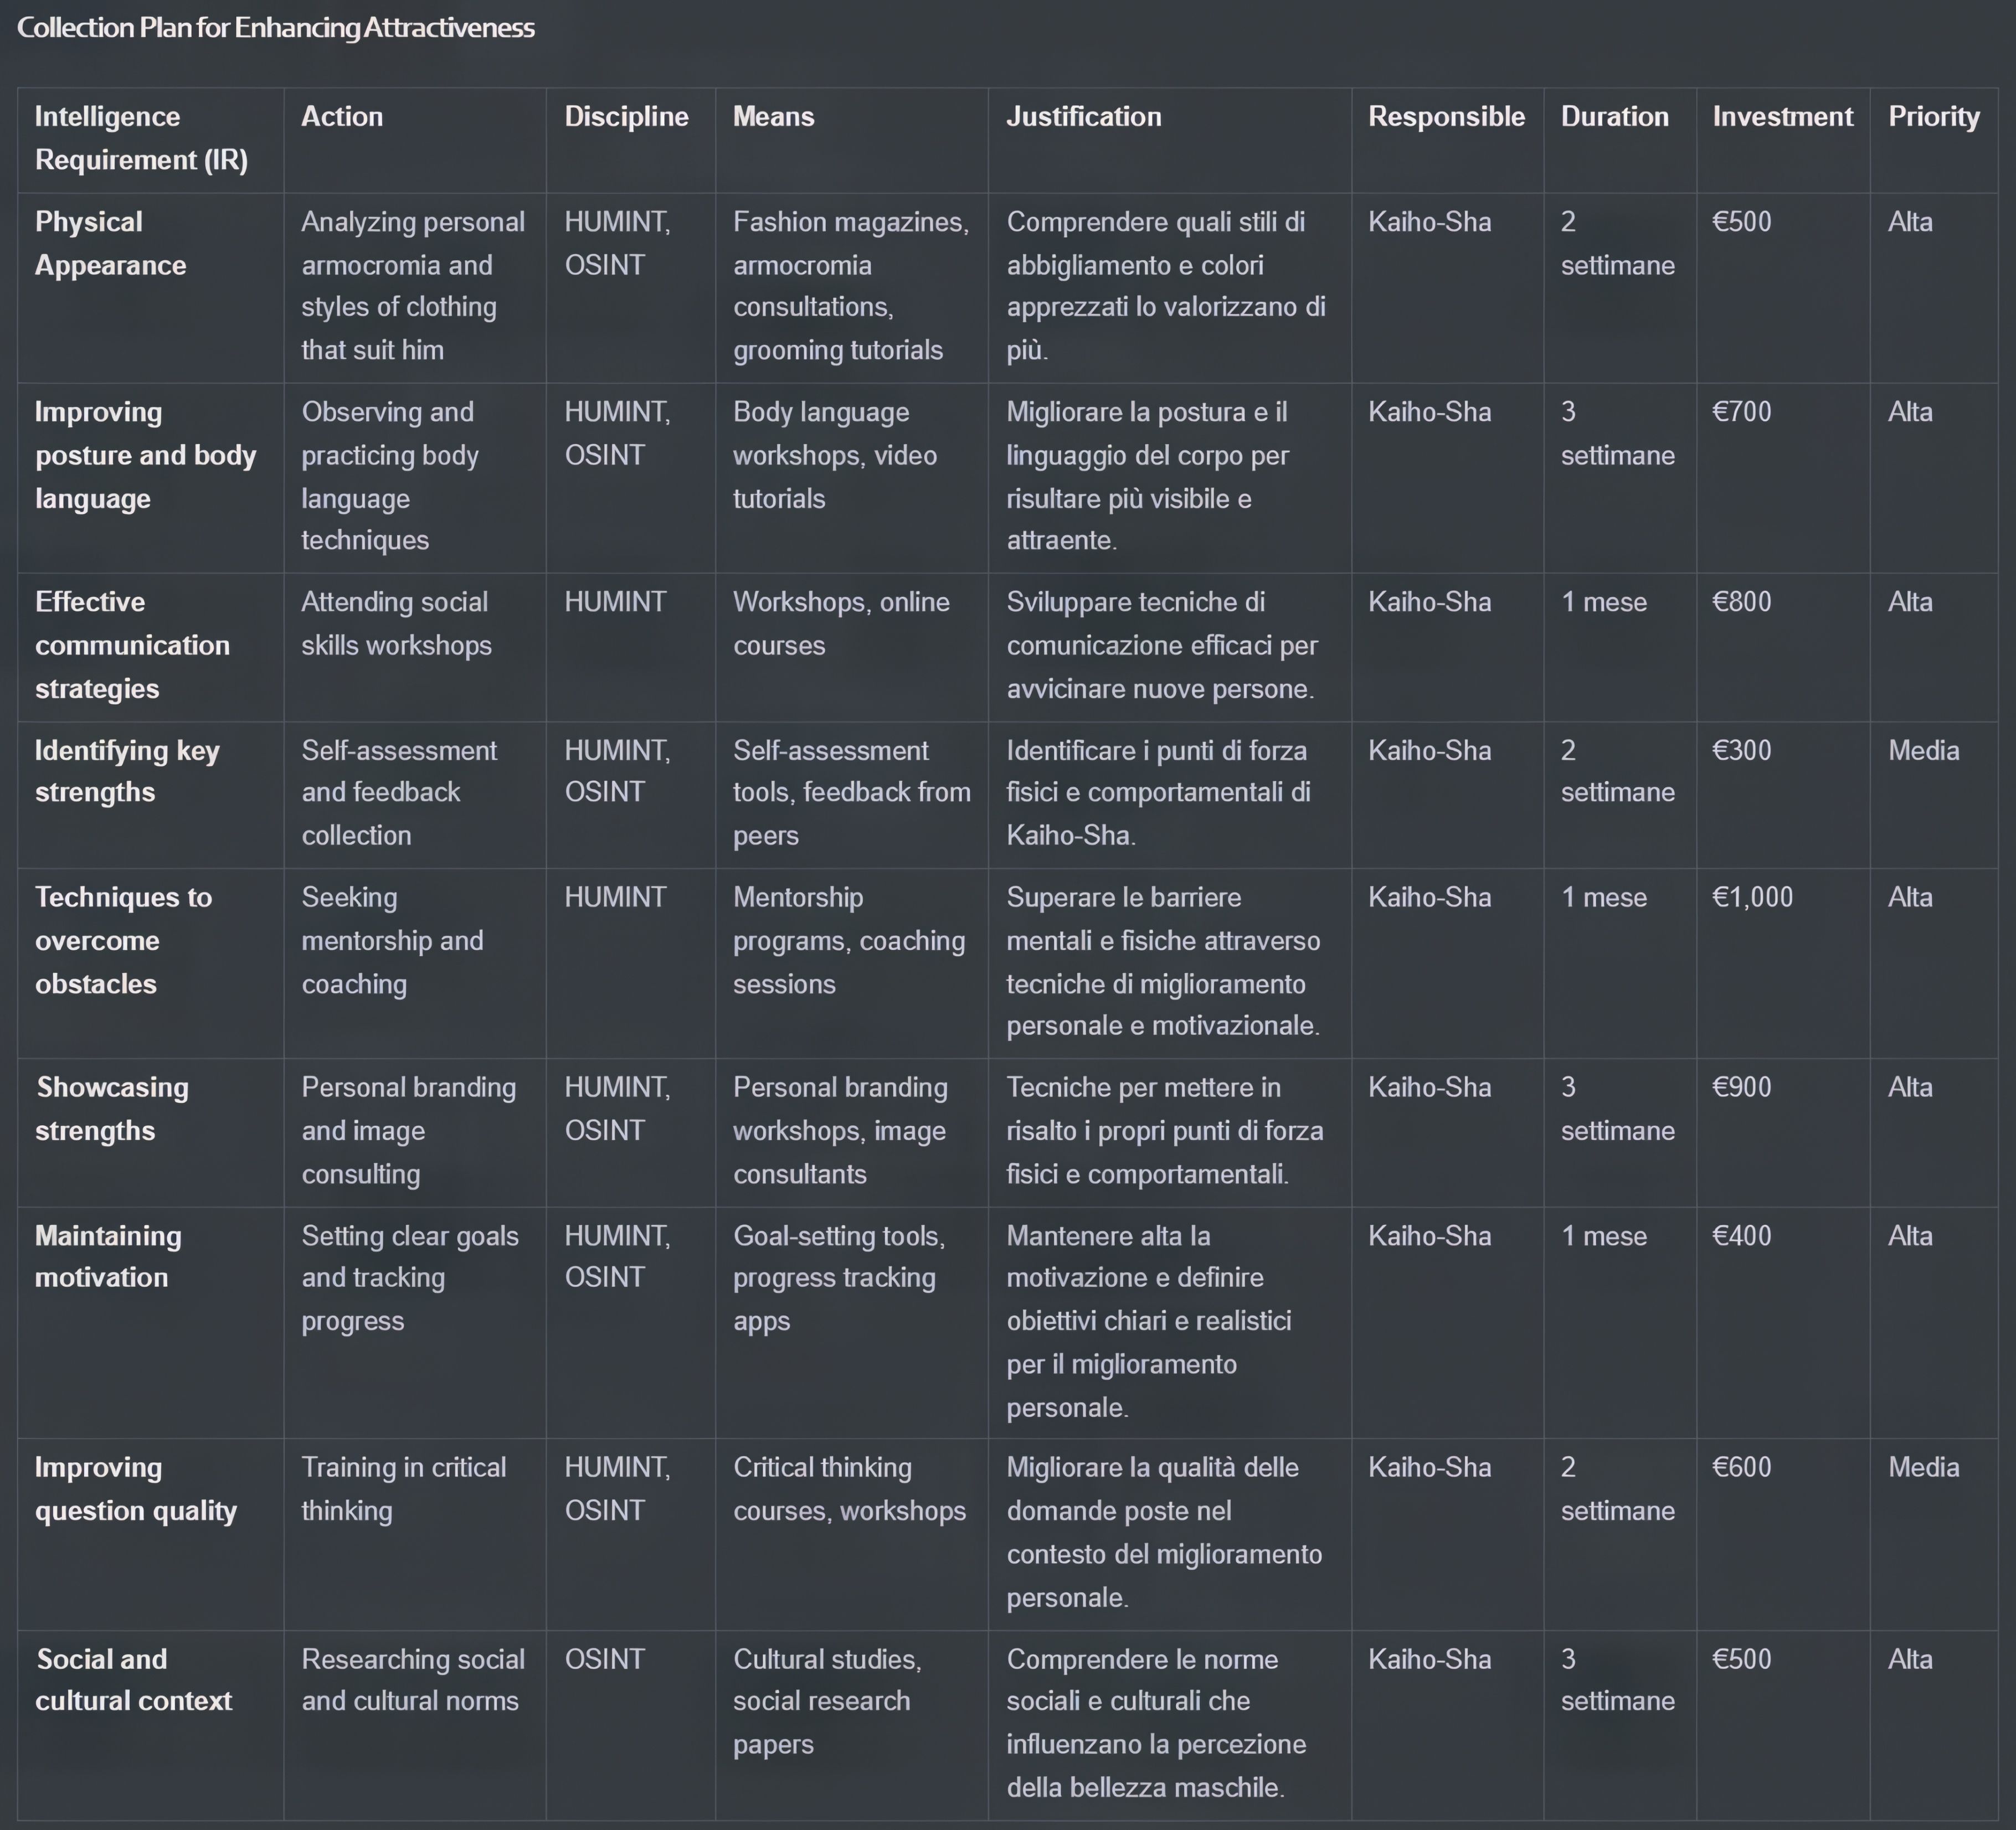Click the 'Responsible' column header
Viewport: 2016px width, 1830px height.
pyautogui.click(x=1446, y=117)
